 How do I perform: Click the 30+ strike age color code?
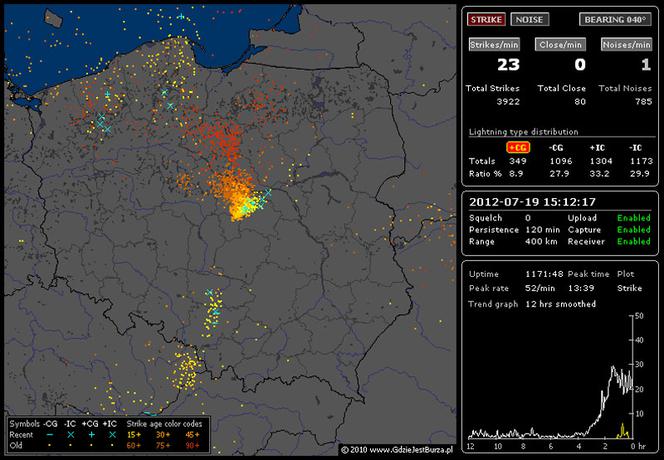(163, 435)
